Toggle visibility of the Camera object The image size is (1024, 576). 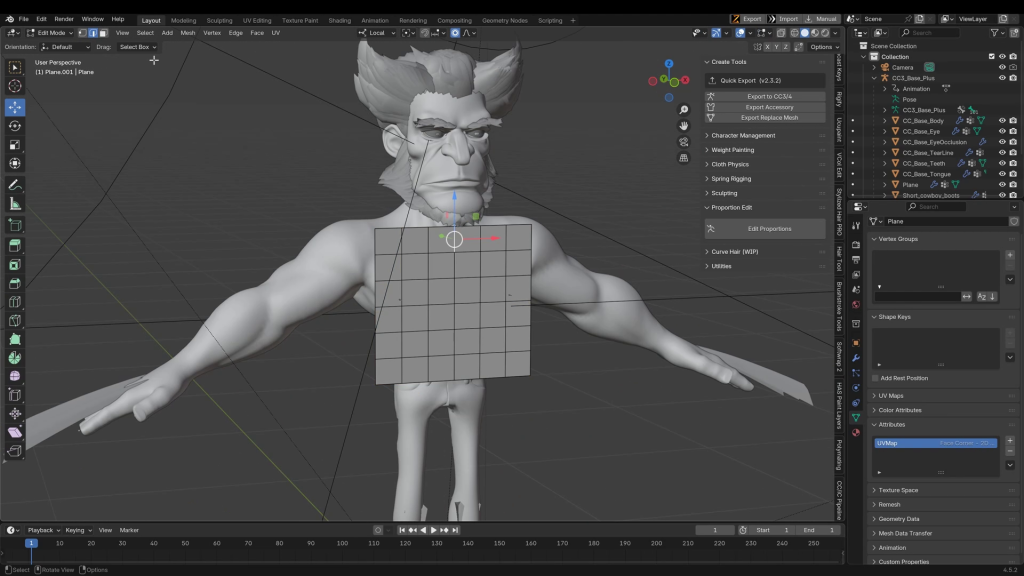click(x=1002, y=68)
